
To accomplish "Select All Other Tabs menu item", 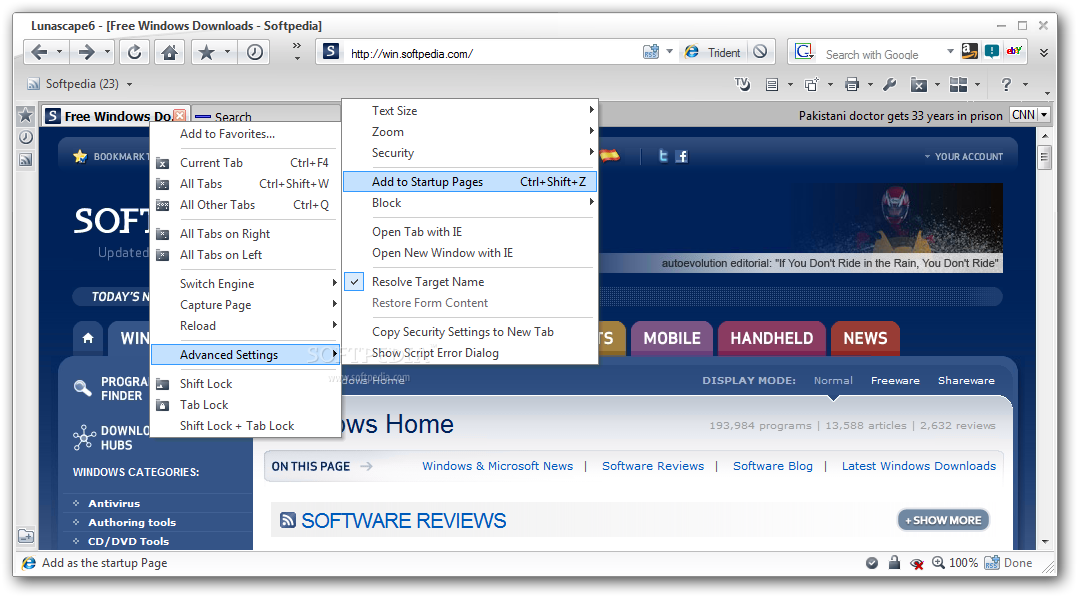I will coord(245,205).
